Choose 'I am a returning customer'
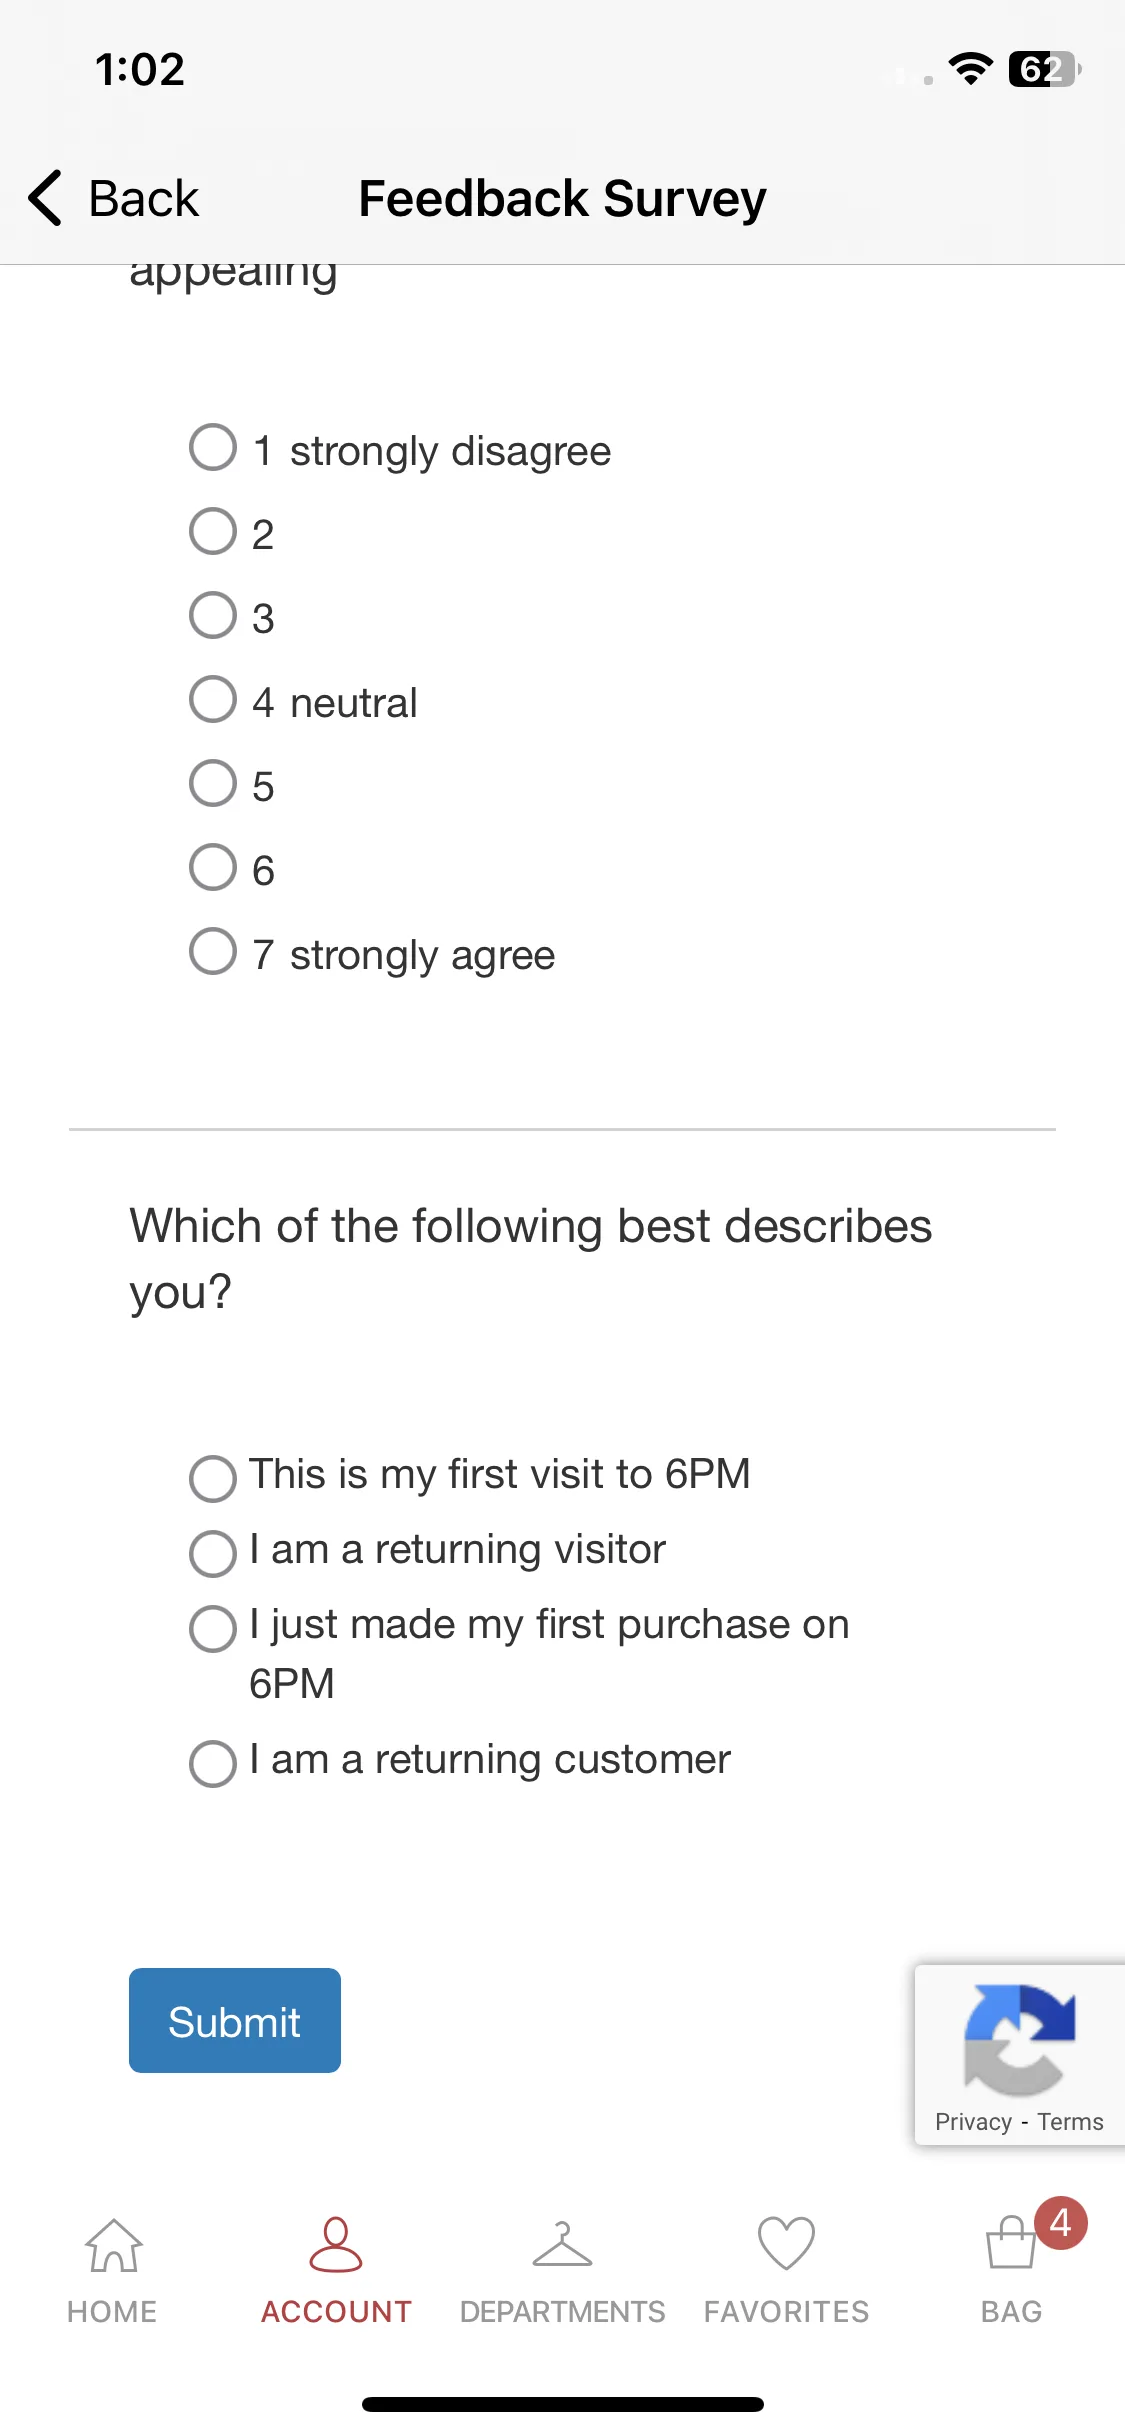The image size is (1125, 2436). [213, 1763]
